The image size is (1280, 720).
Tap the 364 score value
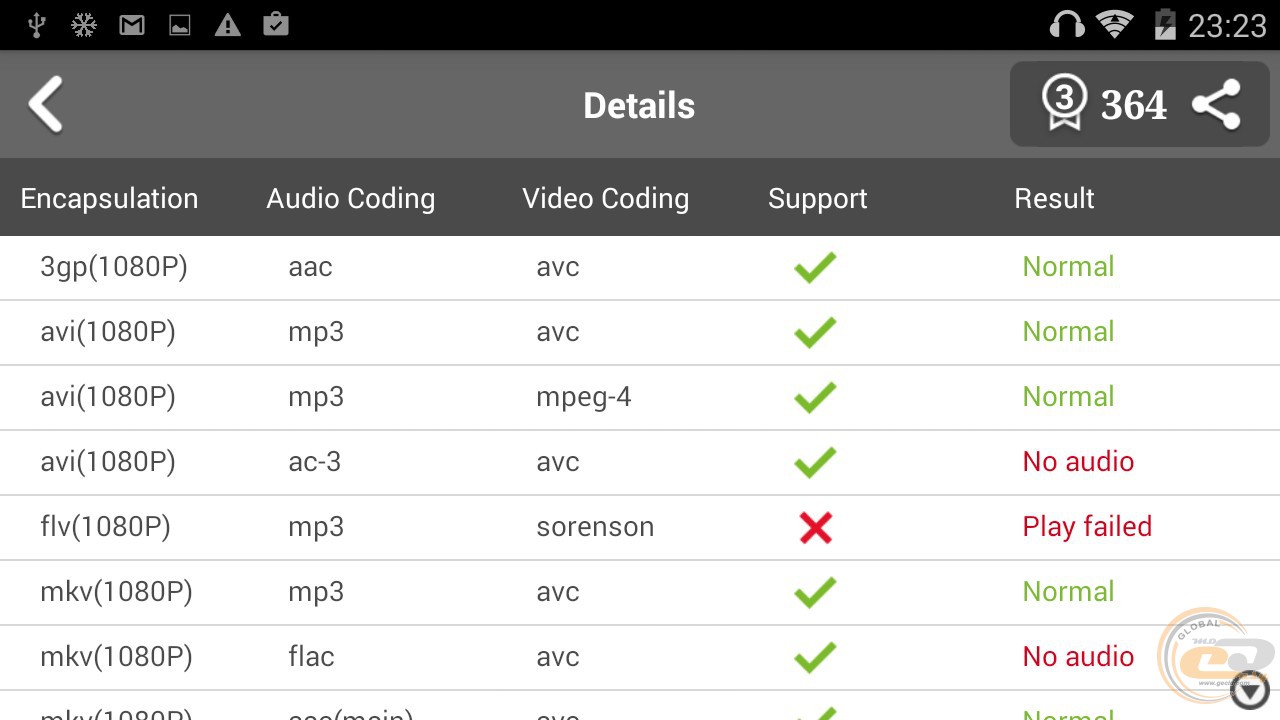[x=1134, y=105]
